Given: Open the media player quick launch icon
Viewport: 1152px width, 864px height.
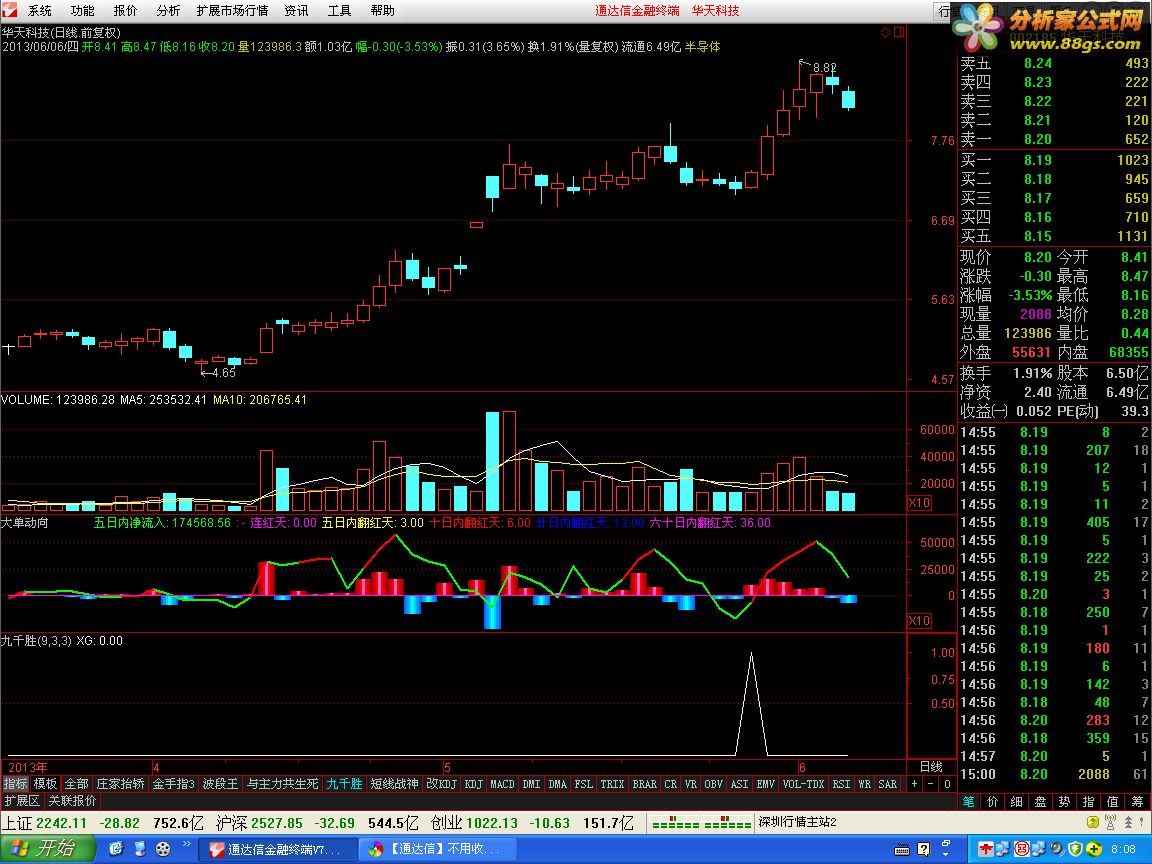Looking at the screenshot, I should (x=163, y=849).
